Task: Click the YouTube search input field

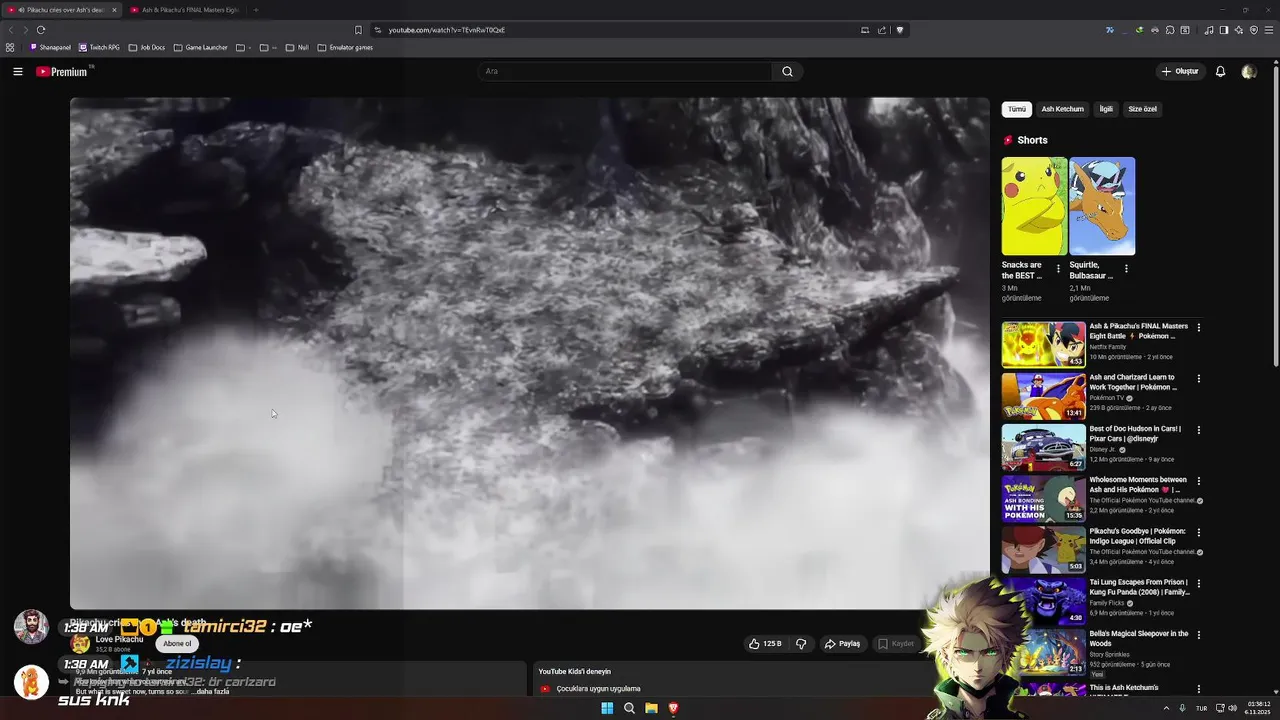Action: pyautogui.click(x=625, y=71)
